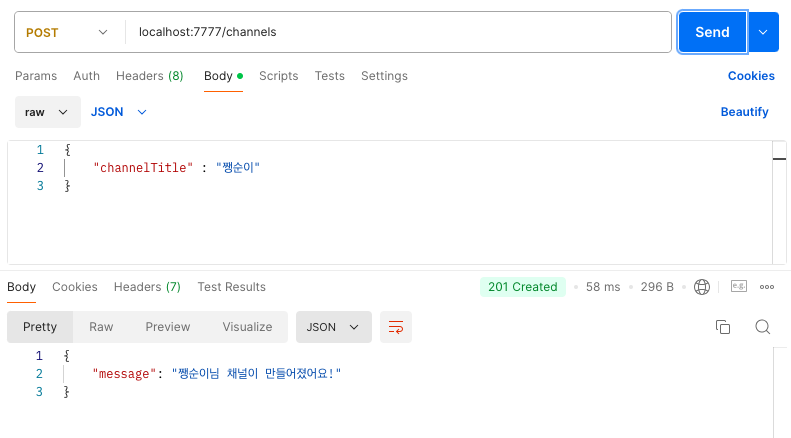The height and width of the screenshot is (438, 791).
Task: Select the Raw response view
Action: click(x=101, y=327)
